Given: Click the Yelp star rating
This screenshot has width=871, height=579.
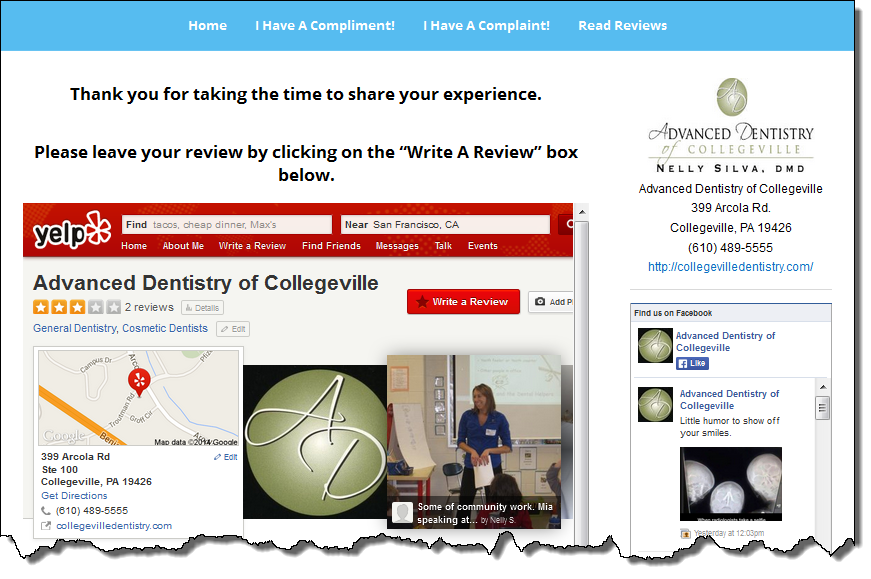Looking at the screenshot, I should pos(77,307).
